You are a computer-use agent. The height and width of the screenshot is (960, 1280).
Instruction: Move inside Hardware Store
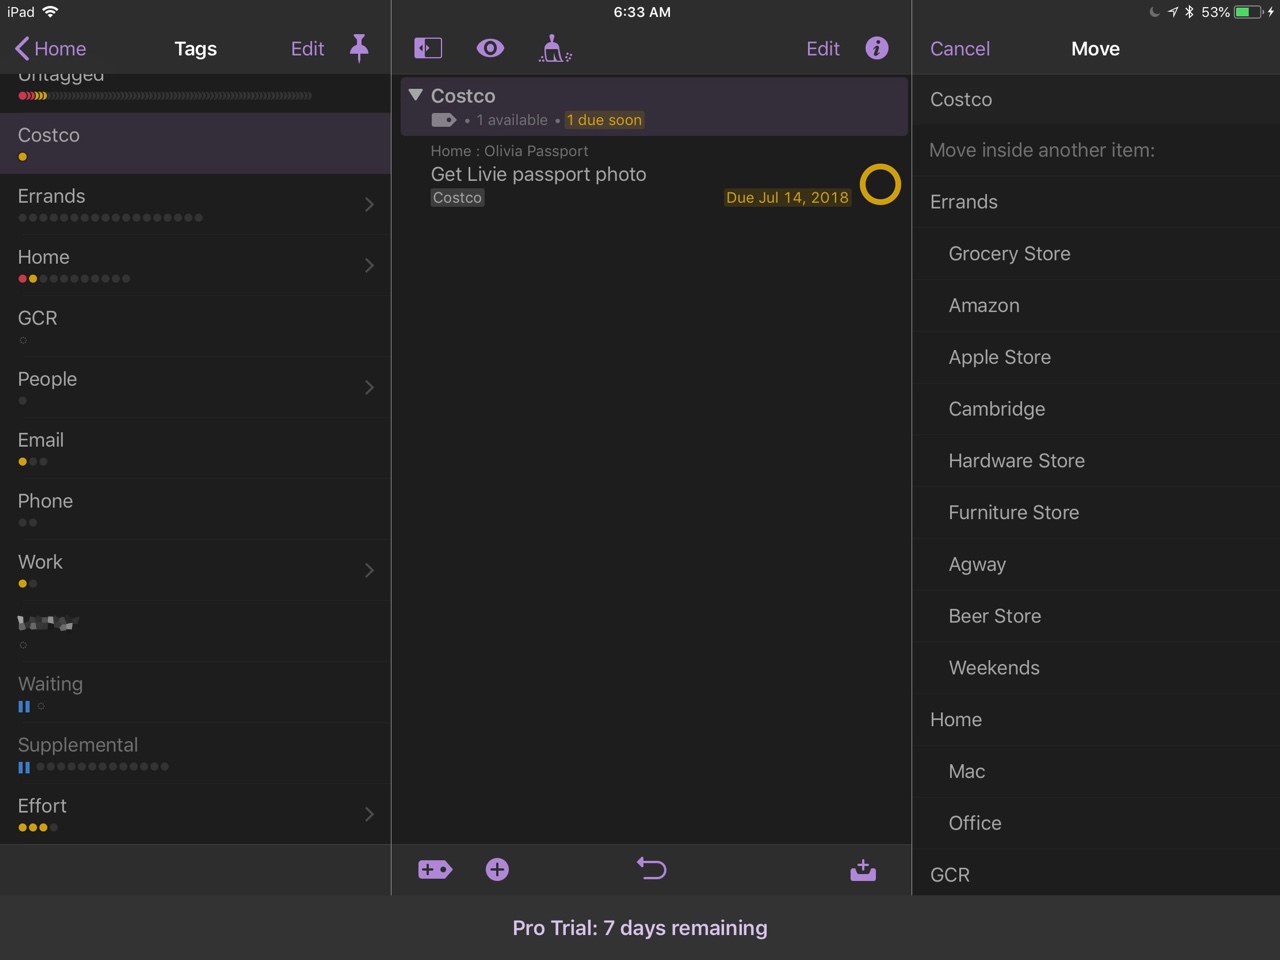[x=1096, y=461]
